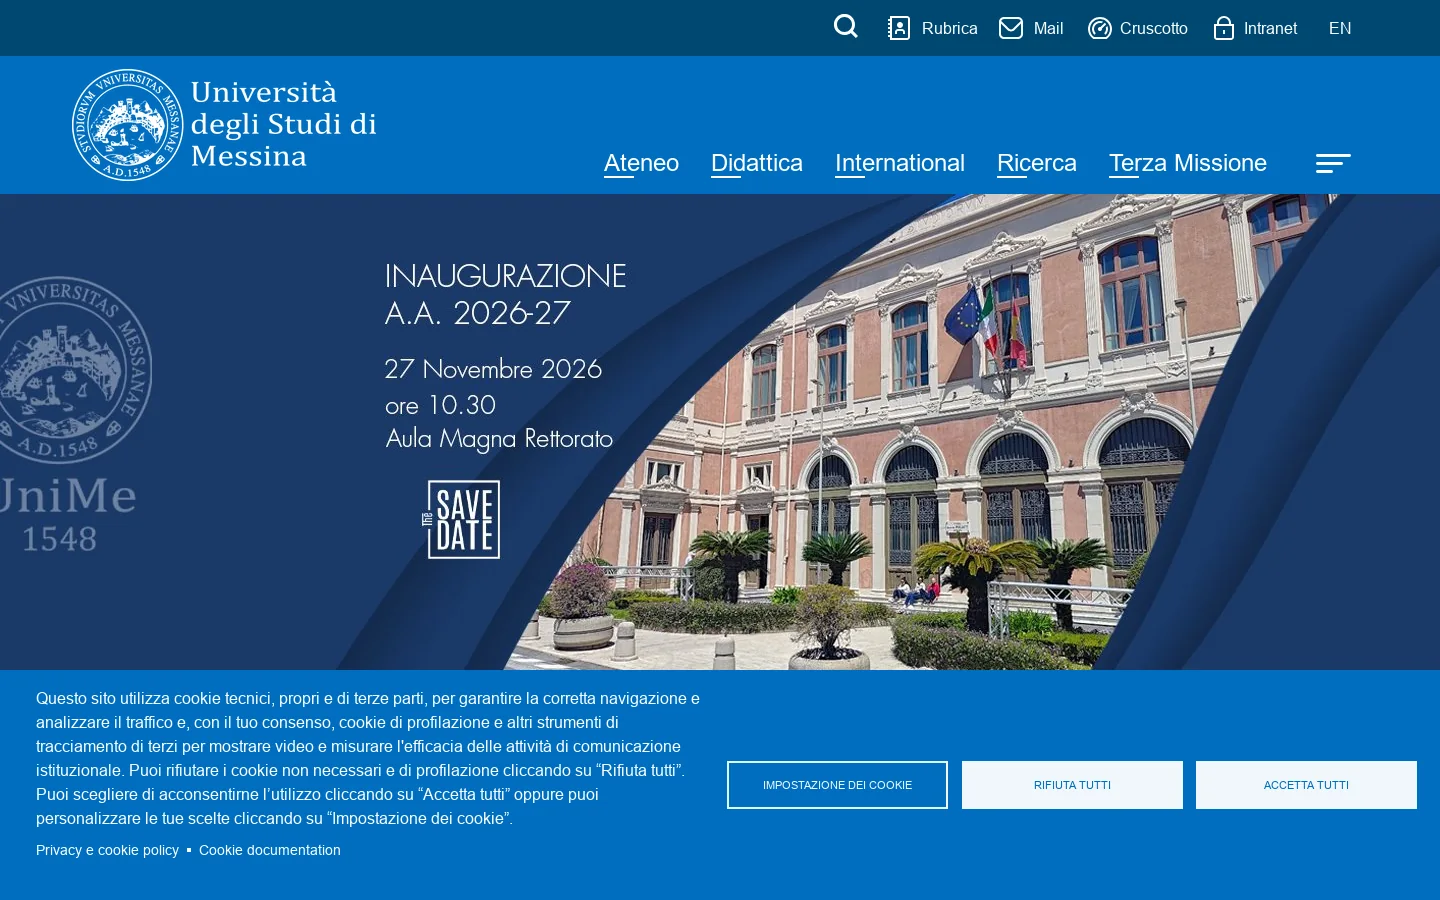Viewport: 1440px width, 900px height.
Task: Open Privacy e cookie policy link
Action: click(107, 850)
